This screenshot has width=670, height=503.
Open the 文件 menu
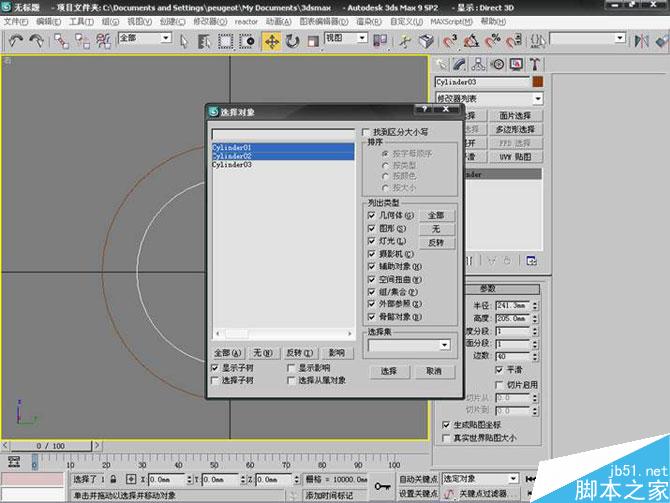[x=14, y=21]
